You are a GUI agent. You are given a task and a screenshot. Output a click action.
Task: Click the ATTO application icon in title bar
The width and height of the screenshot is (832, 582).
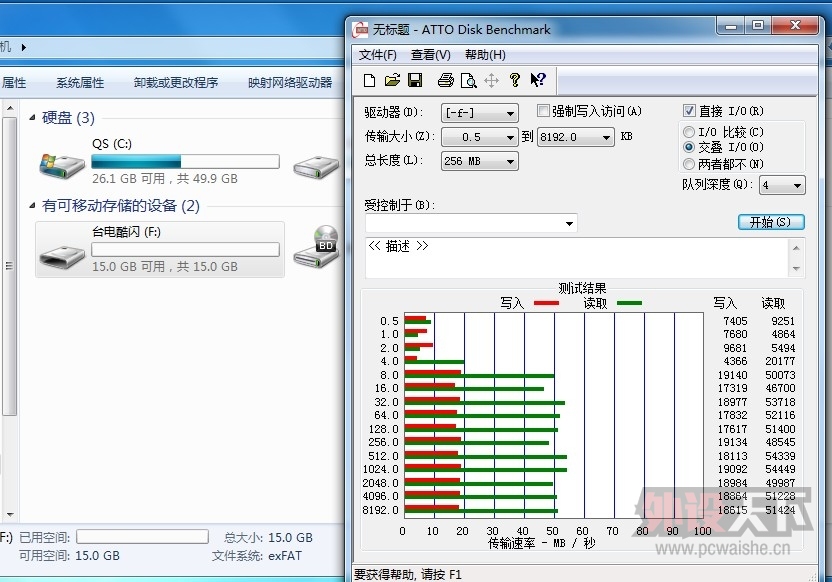click(x=360, y=30)
